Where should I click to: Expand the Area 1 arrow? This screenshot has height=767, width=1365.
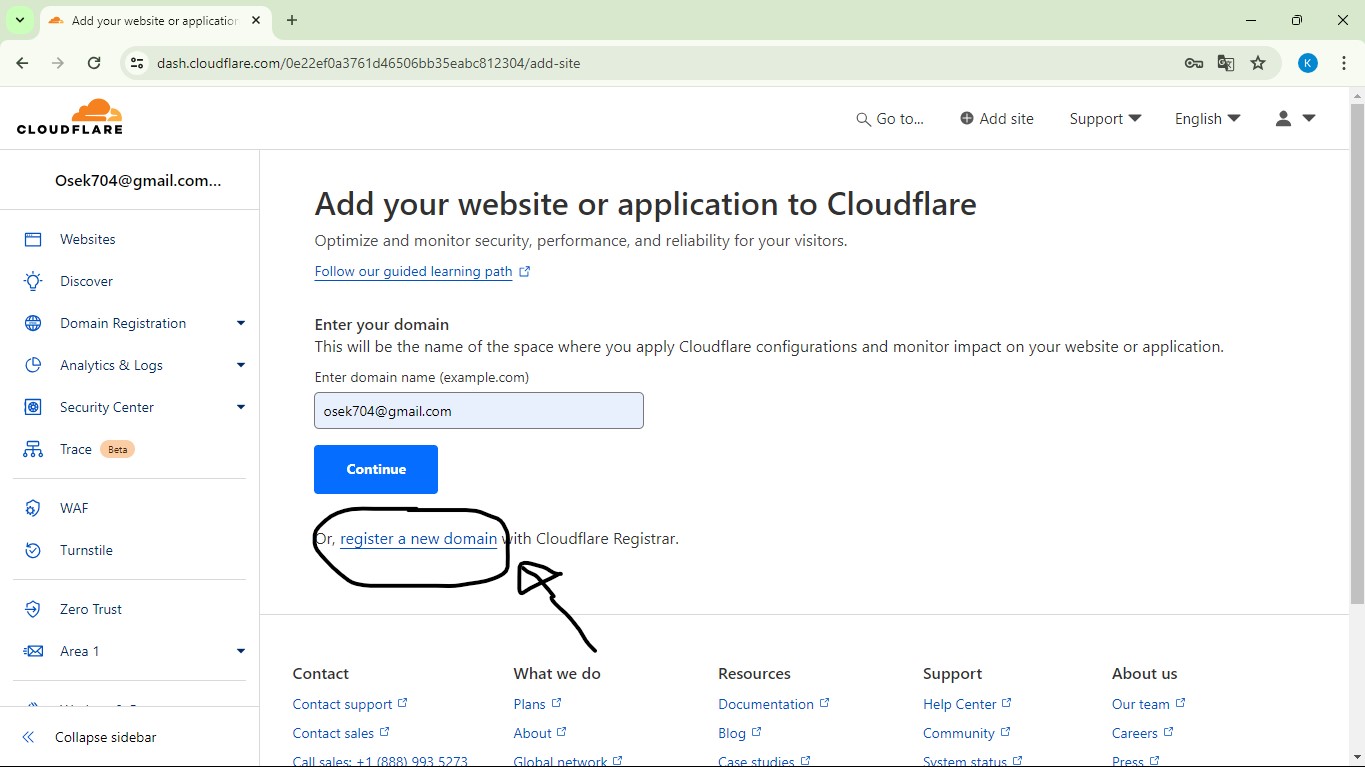(240, 651)
